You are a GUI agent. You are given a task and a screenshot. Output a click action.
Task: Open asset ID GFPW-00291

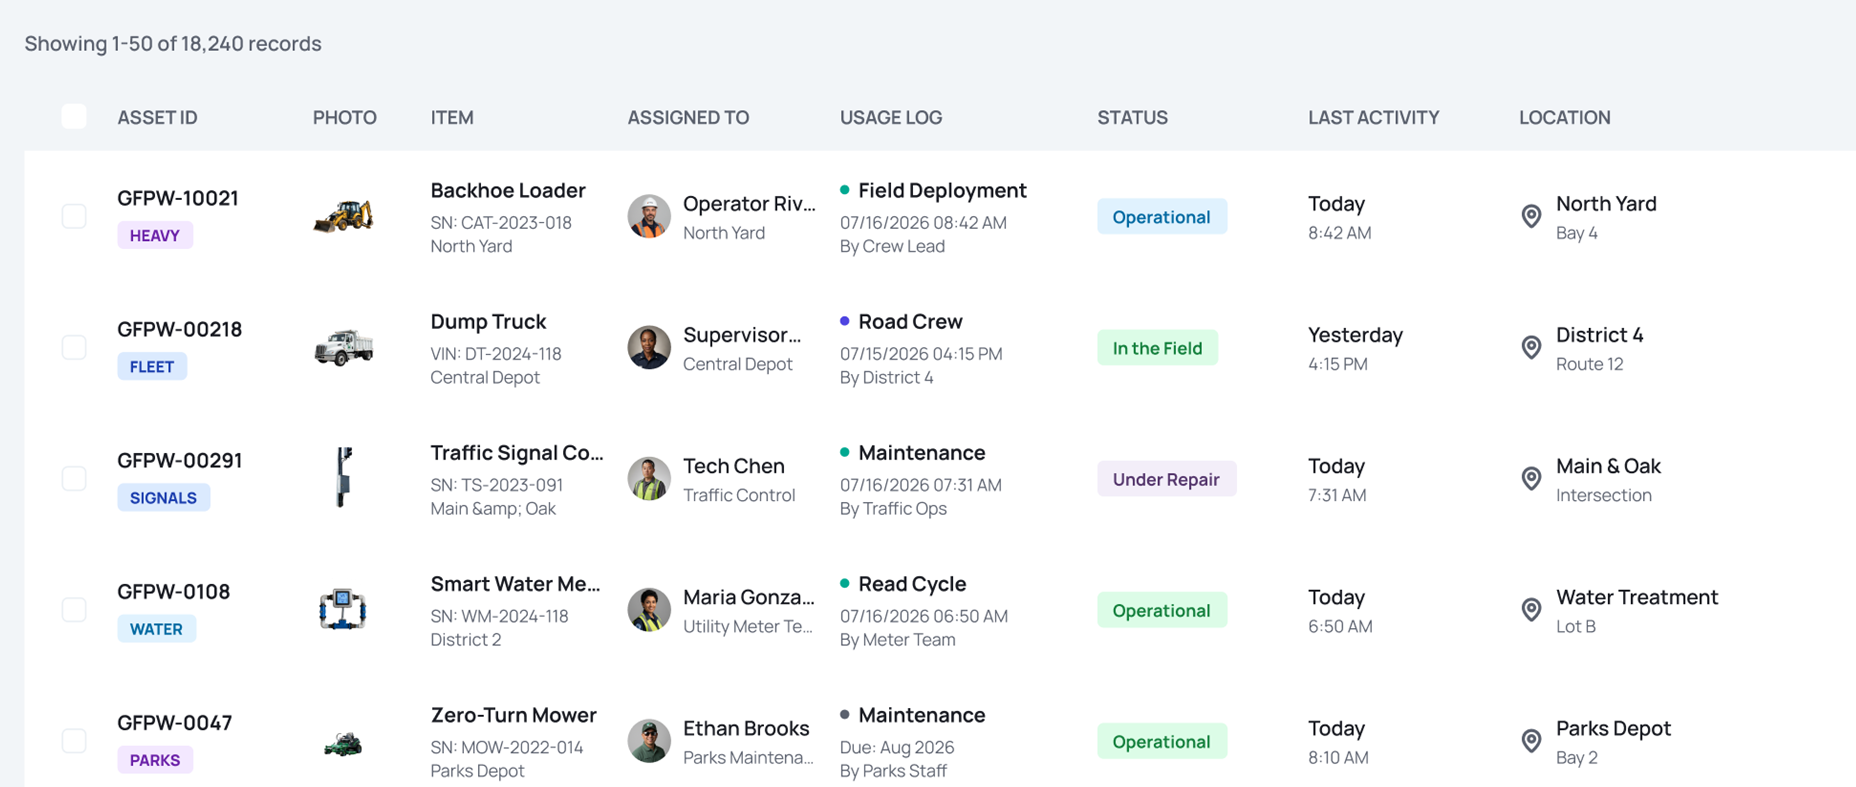tap(179, 460)
